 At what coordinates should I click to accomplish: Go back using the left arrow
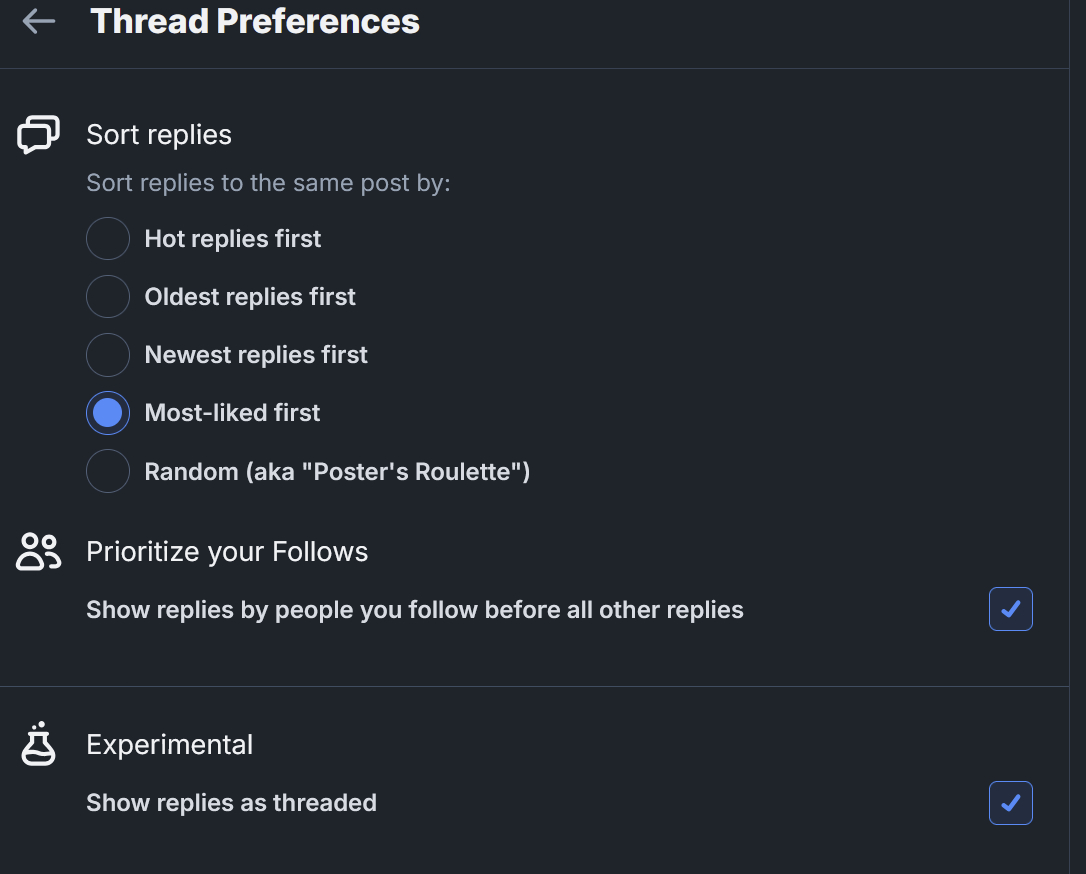[x=38, y=21]
